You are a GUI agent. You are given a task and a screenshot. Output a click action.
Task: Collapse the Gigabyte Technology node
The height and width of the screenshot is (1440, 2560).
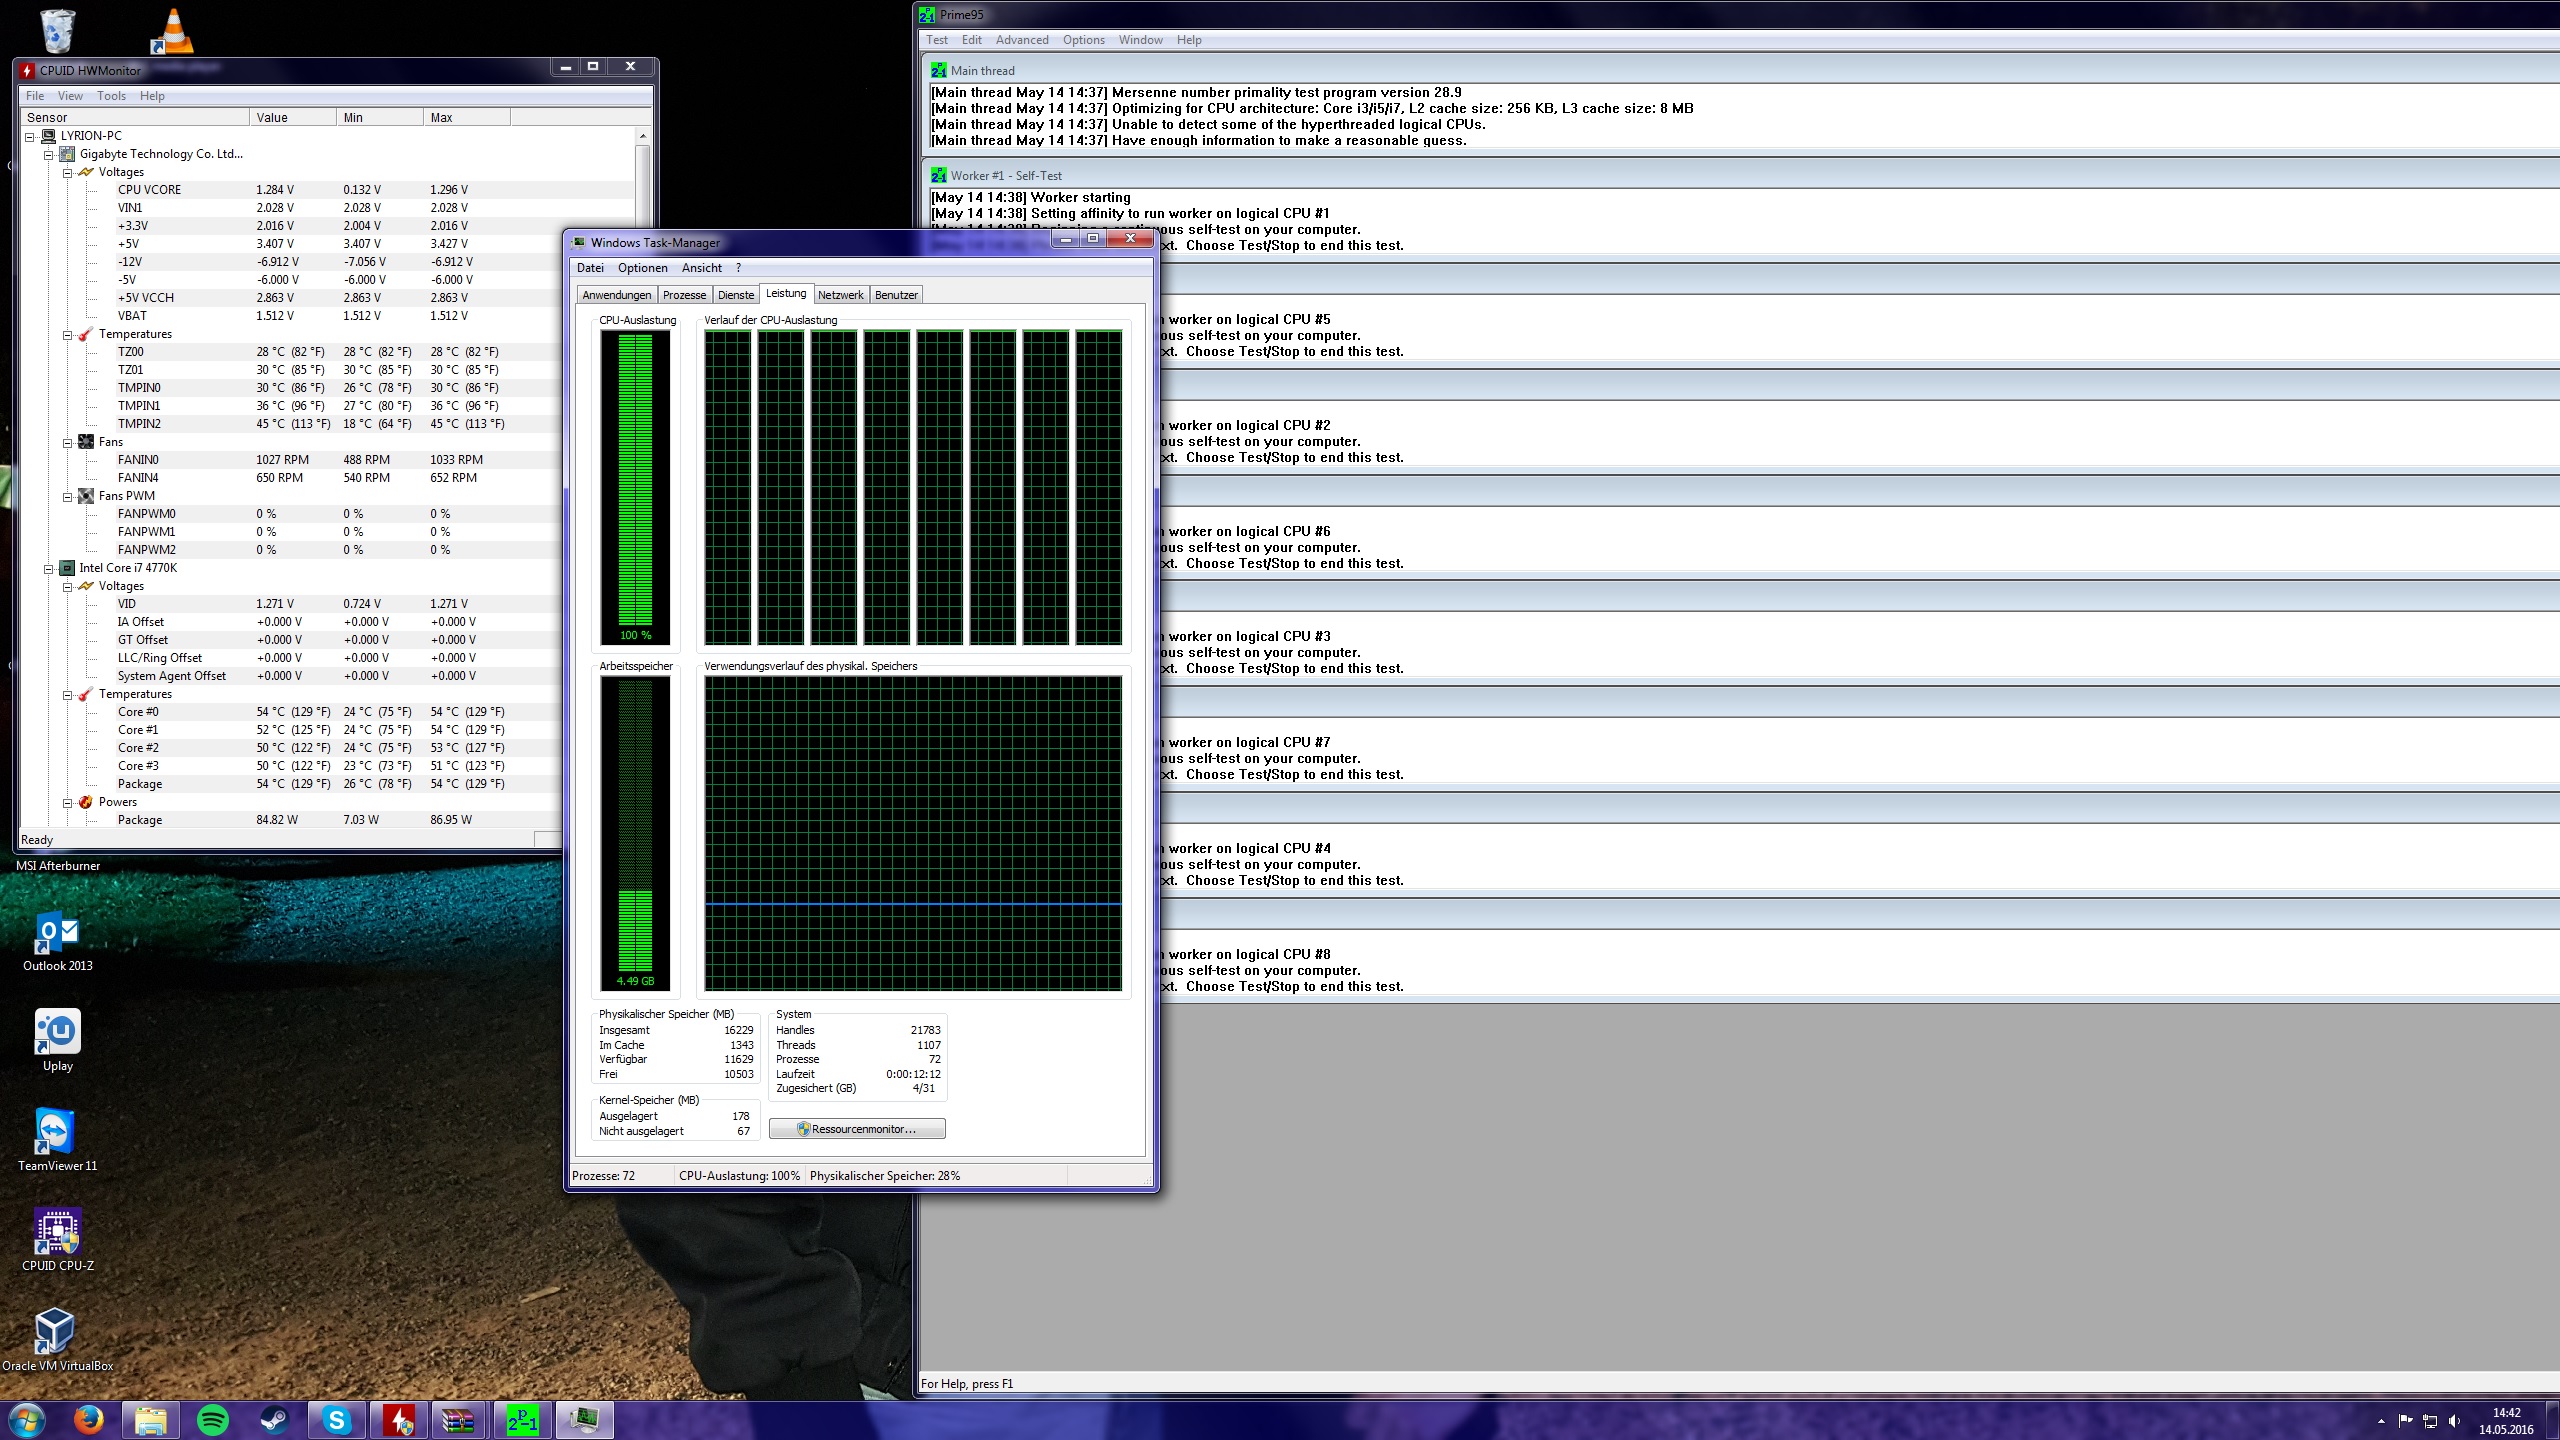[48, 154]
